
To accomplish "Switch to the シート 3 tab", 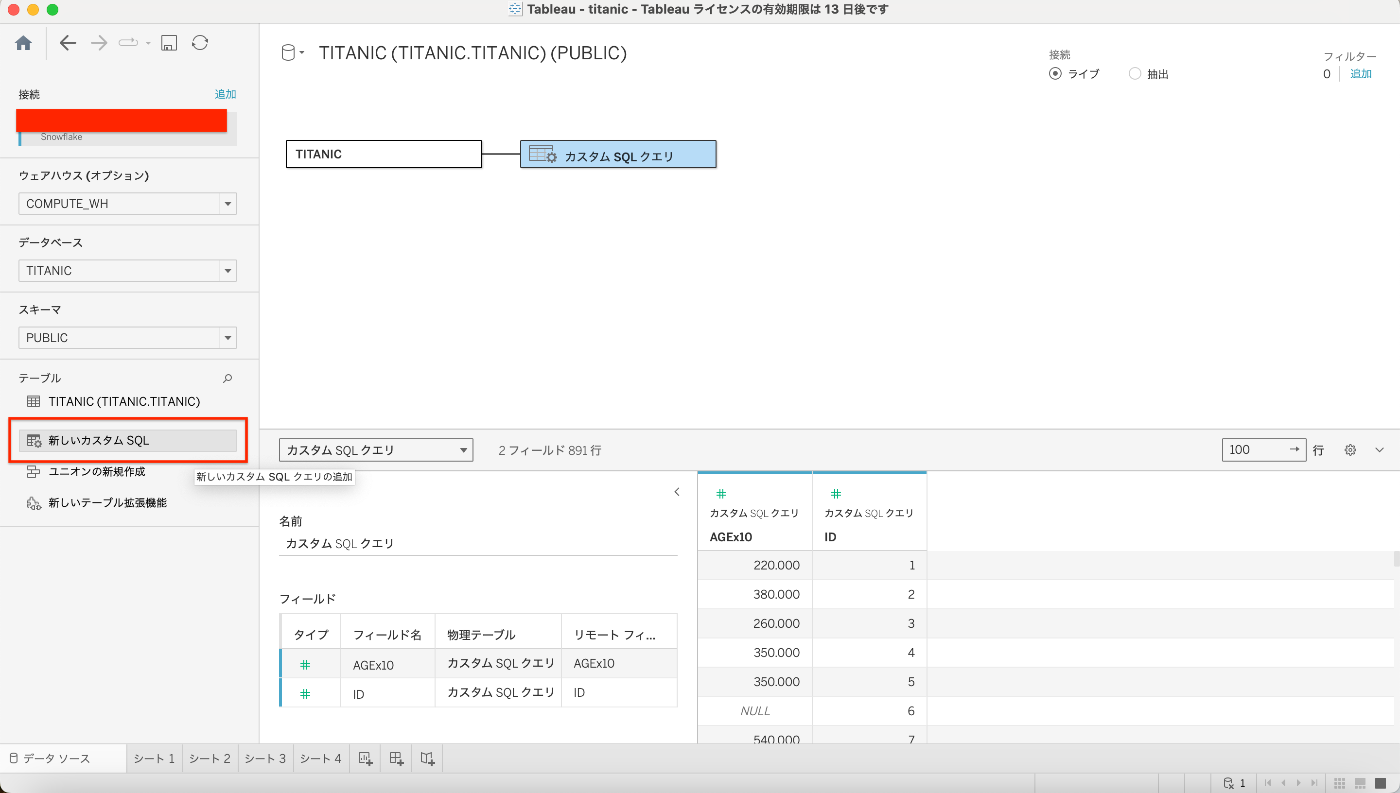I will [x=266, y=758].
